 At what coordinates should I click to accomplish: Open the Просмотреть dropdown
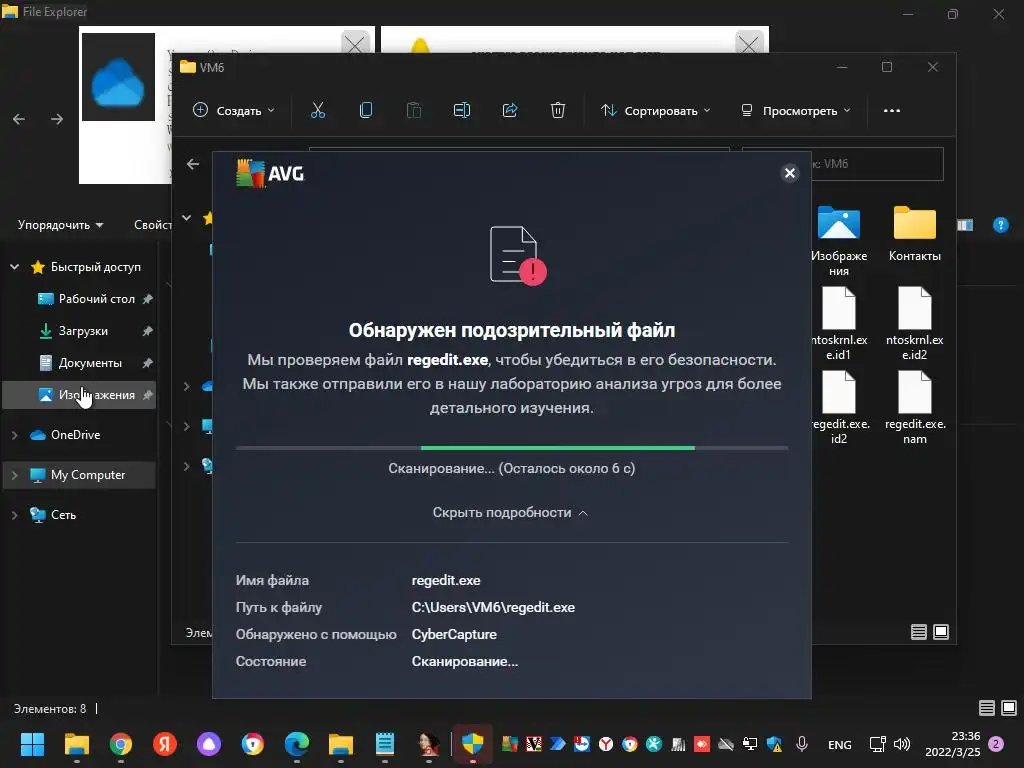pyautogui.click(x=795, y=110)
